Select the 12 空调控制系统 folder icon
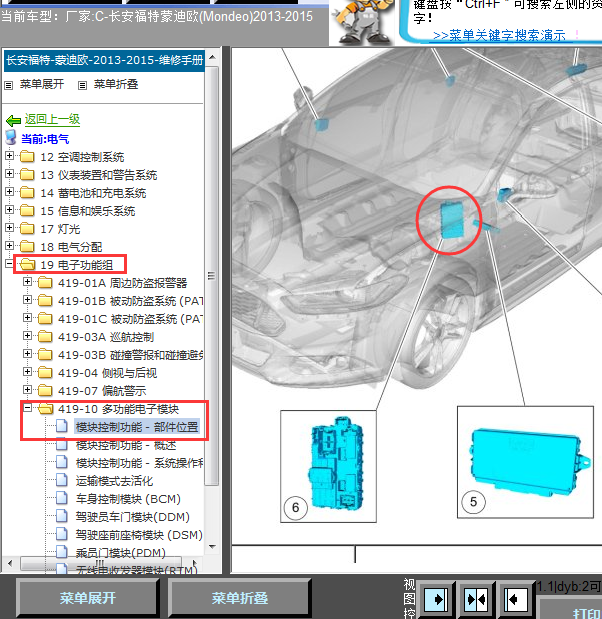 (27, 157)
